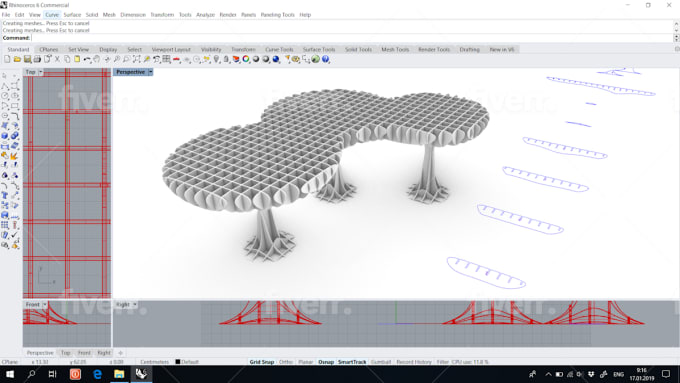Click the black layer color swatch
Screen dimensions: 680x383
point(177,362)
